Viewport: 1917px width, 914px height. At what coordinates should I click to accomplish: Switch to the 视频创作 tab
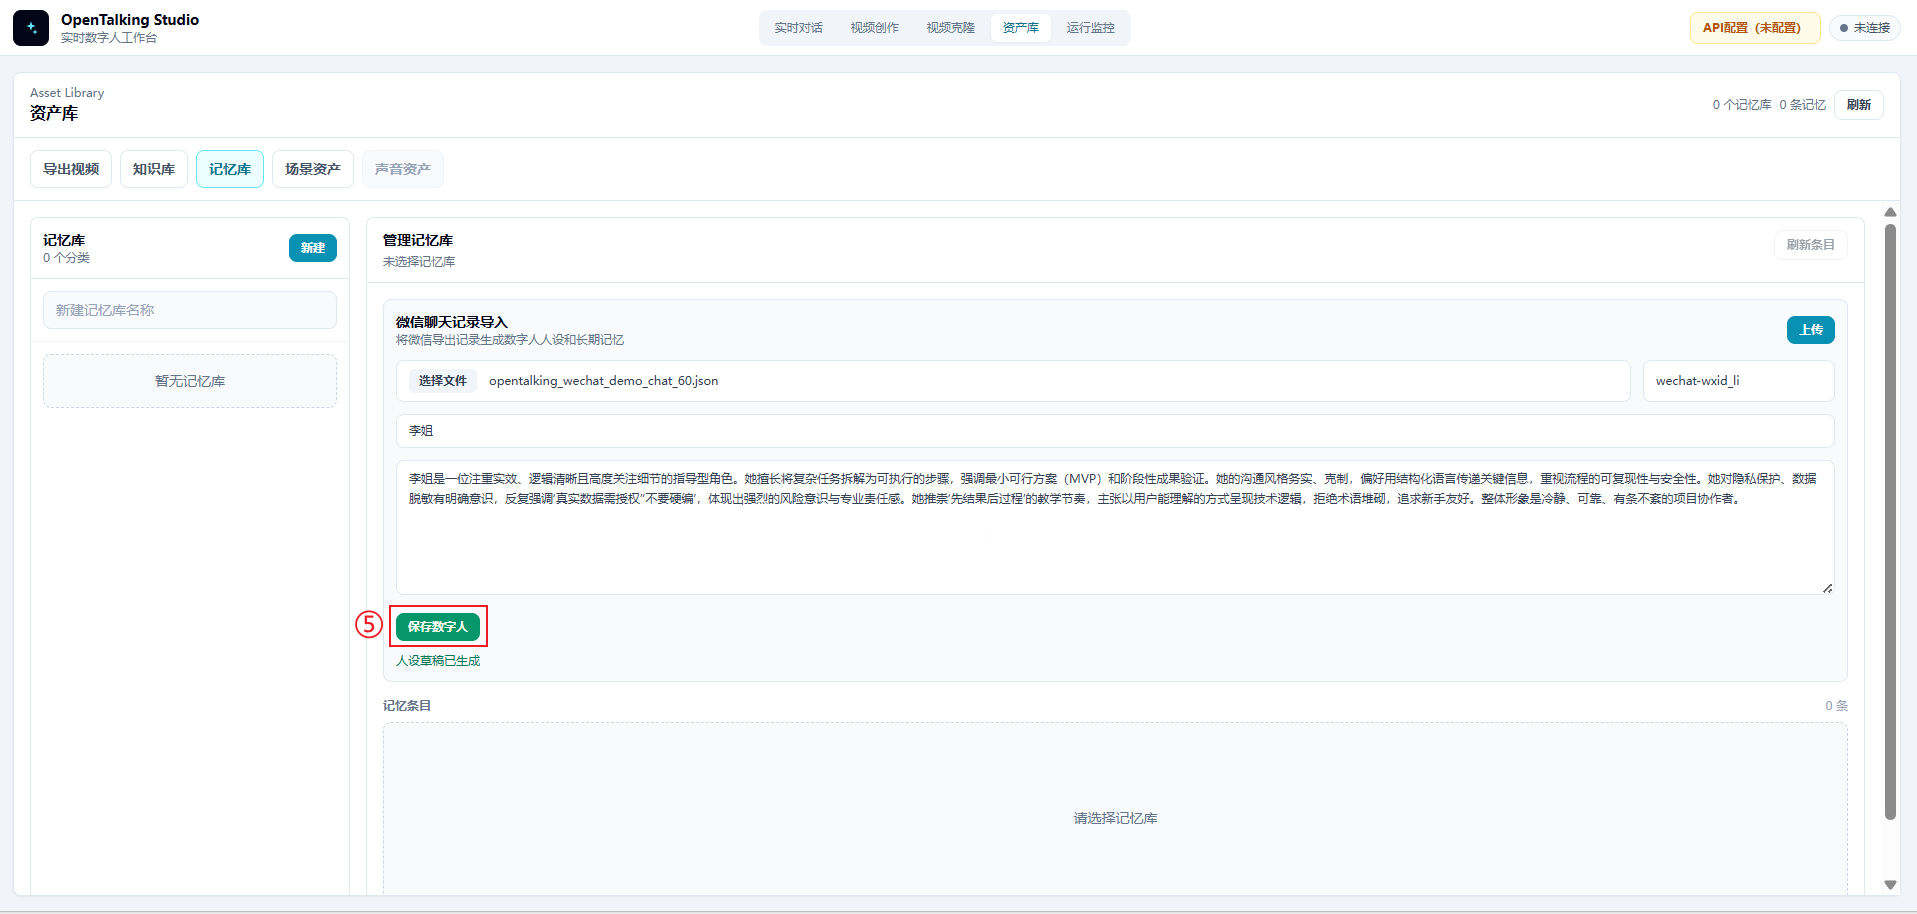coord(874,28)
